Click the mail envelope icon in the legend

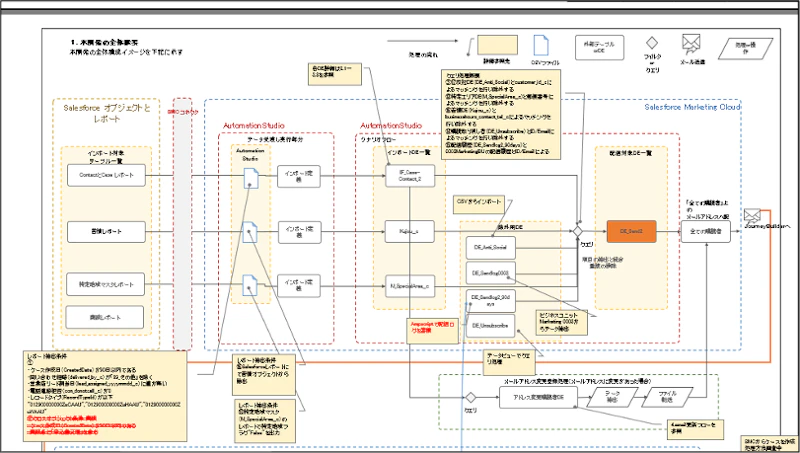pos(691,44)
